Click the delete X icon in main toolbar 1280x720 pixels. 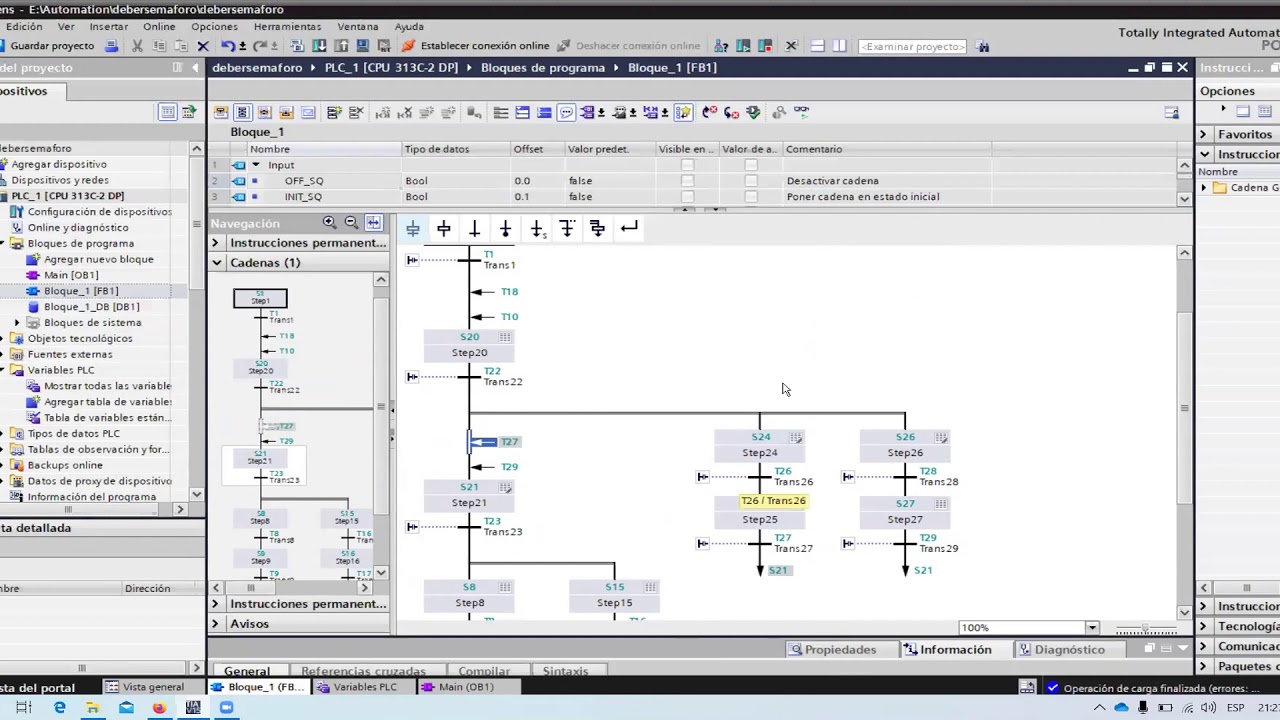tap(203, 46)
